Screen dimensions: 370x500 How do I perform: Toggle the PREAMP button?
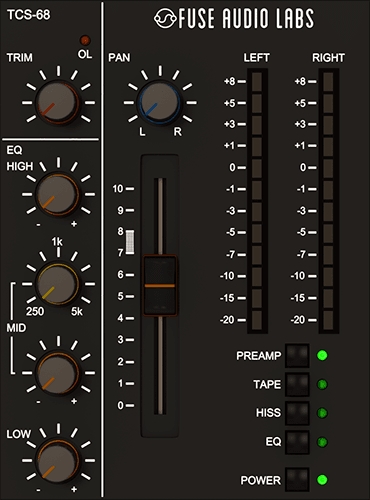point(297,356)
